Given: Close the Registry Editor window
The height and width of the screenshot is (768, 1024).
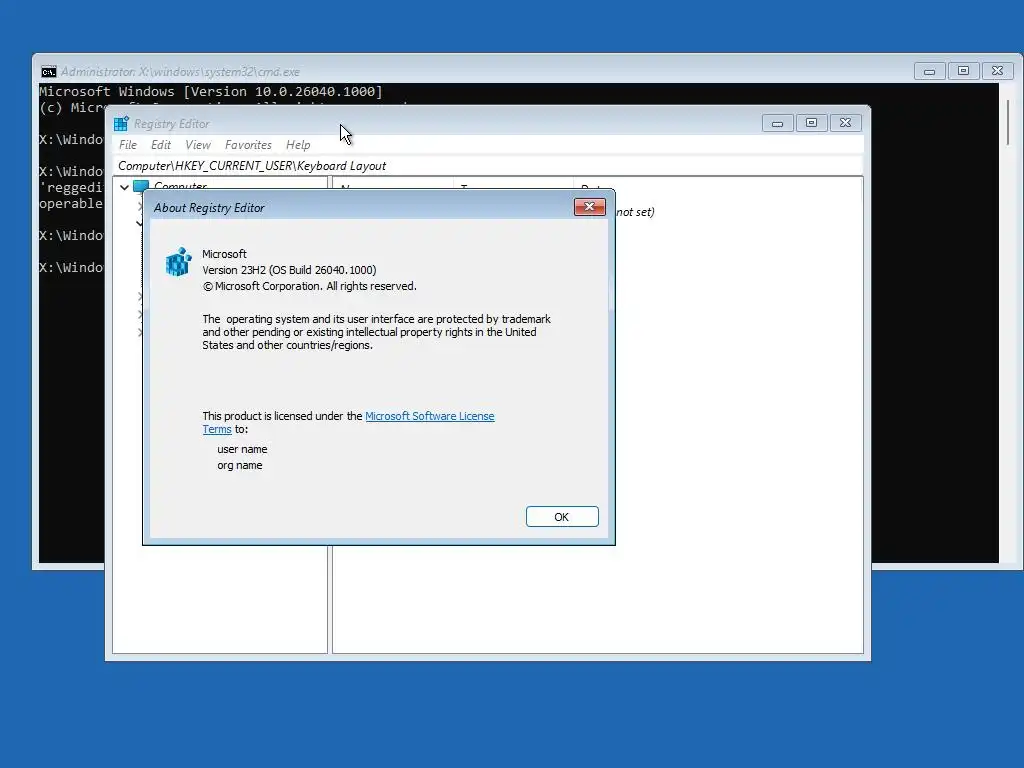Looking at the screenshot, I should [846, 123].
